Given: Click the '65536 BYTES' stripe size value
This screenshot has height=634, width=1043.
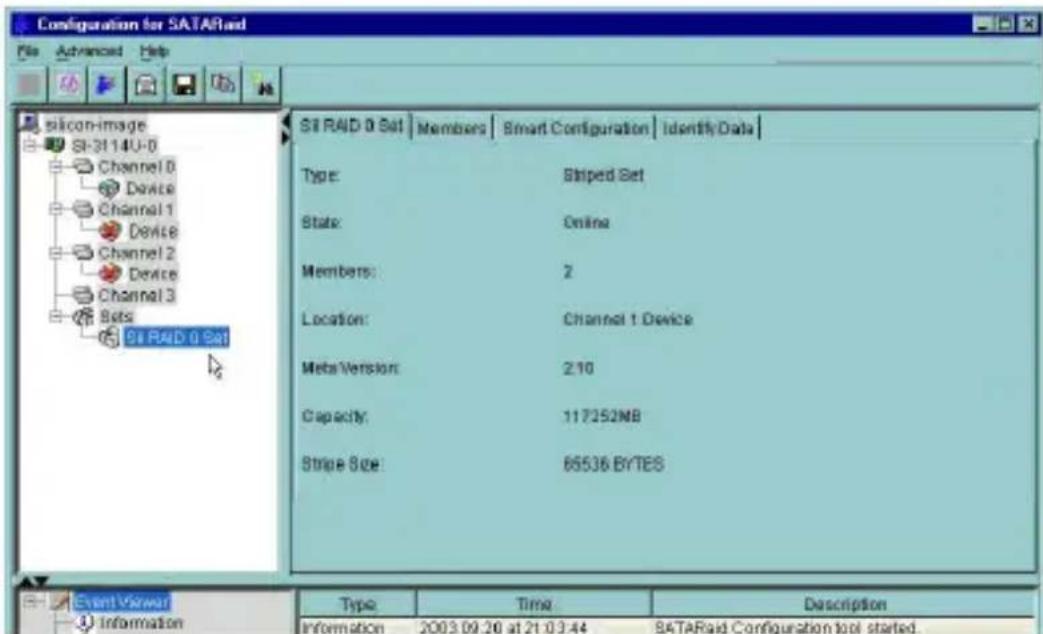Looking at the screenshot, I should pyautogui.click(x=613, y=464).
